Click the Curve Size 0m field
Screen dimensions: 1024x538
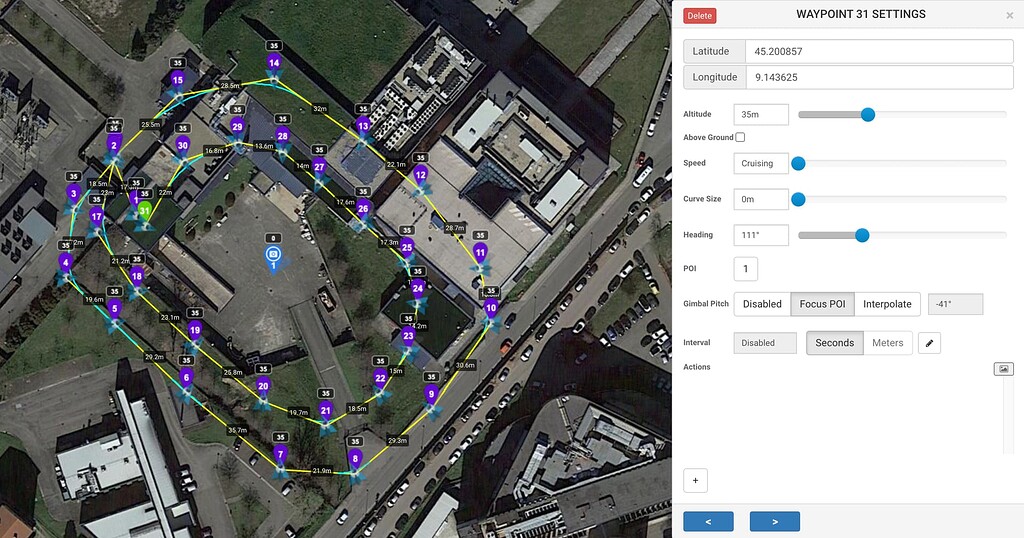click(x=761, y=199)
